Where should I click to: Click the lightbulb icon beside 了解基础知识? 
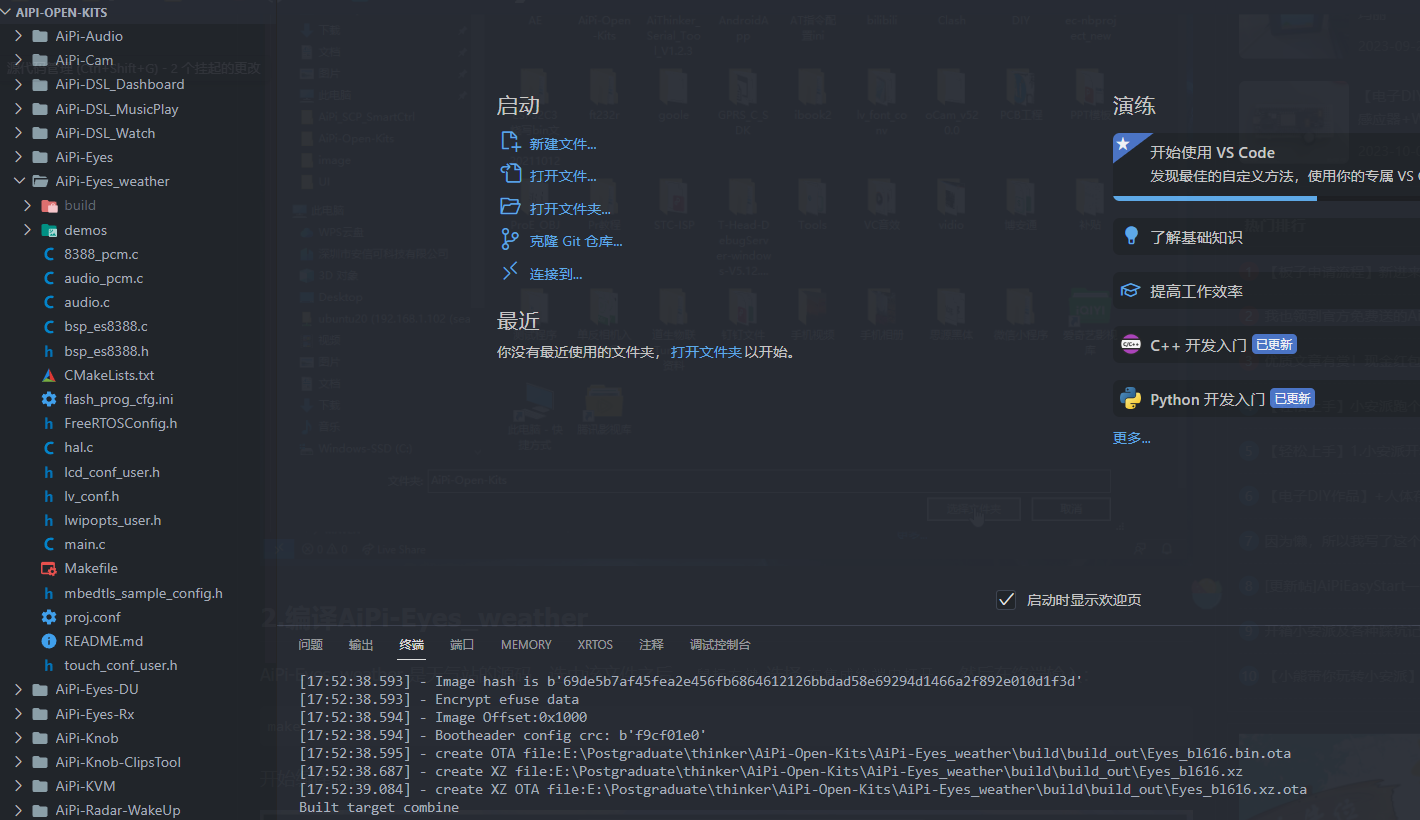(x=1131, y=236)
